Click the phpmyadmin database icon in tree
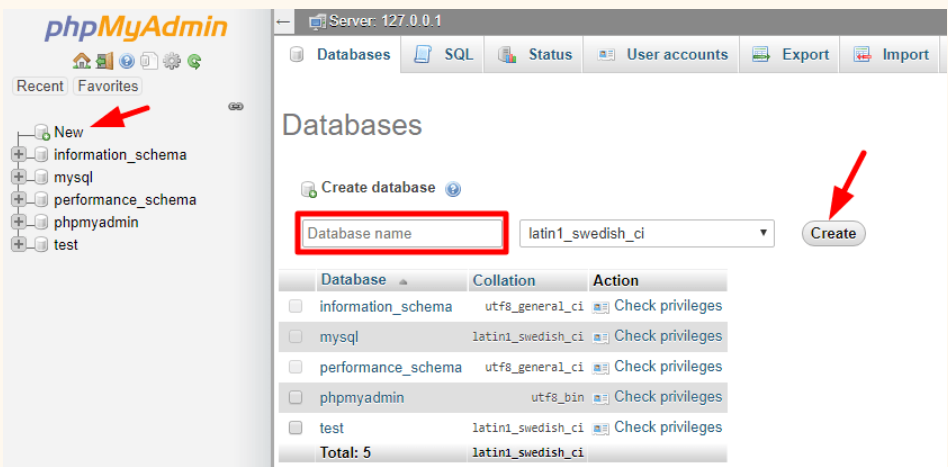Viewport: 948px width, 467px height. (x=41, y=222)
